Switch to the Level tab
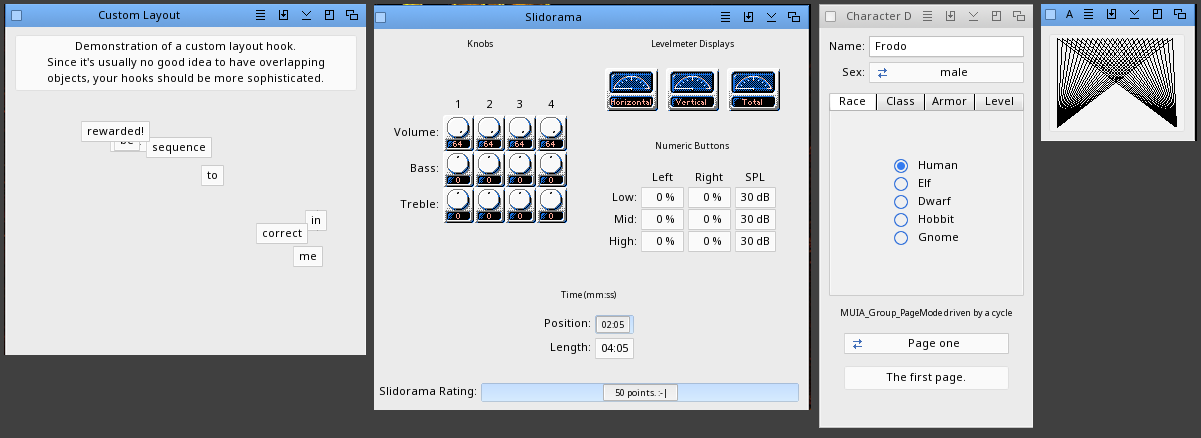The height and width of the screenshot is (438, 1201). click(x=999, y=101)
